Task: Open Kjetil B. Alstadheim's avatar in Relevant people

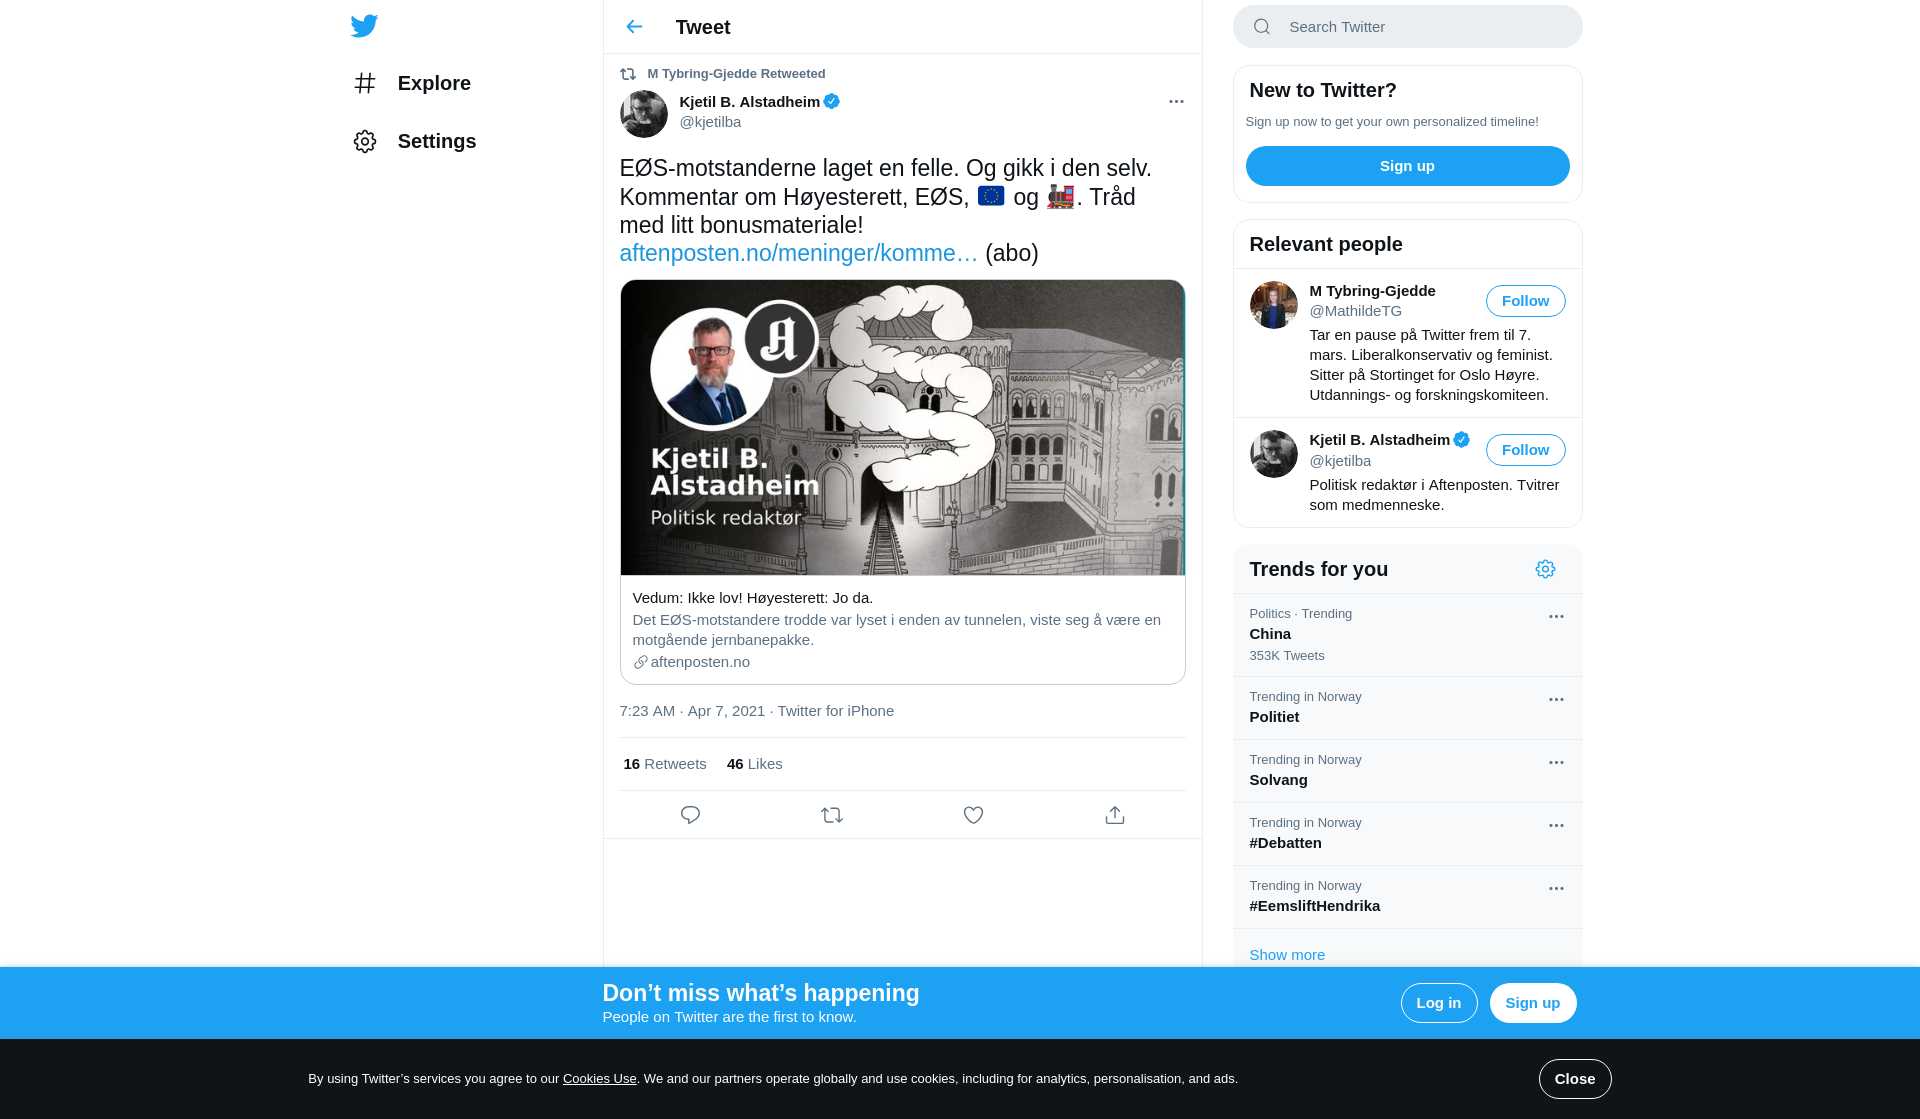Action: coord(1274,454)
